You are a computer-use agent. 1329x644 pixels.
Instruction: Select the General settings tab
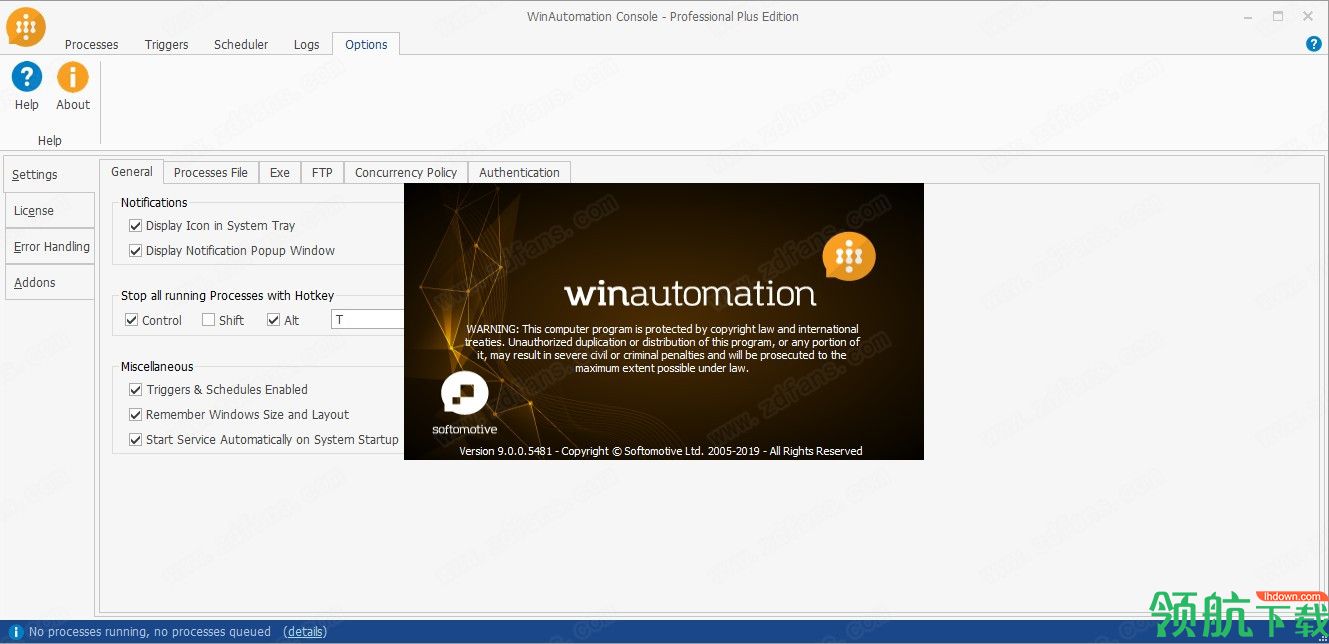(131, 172)
